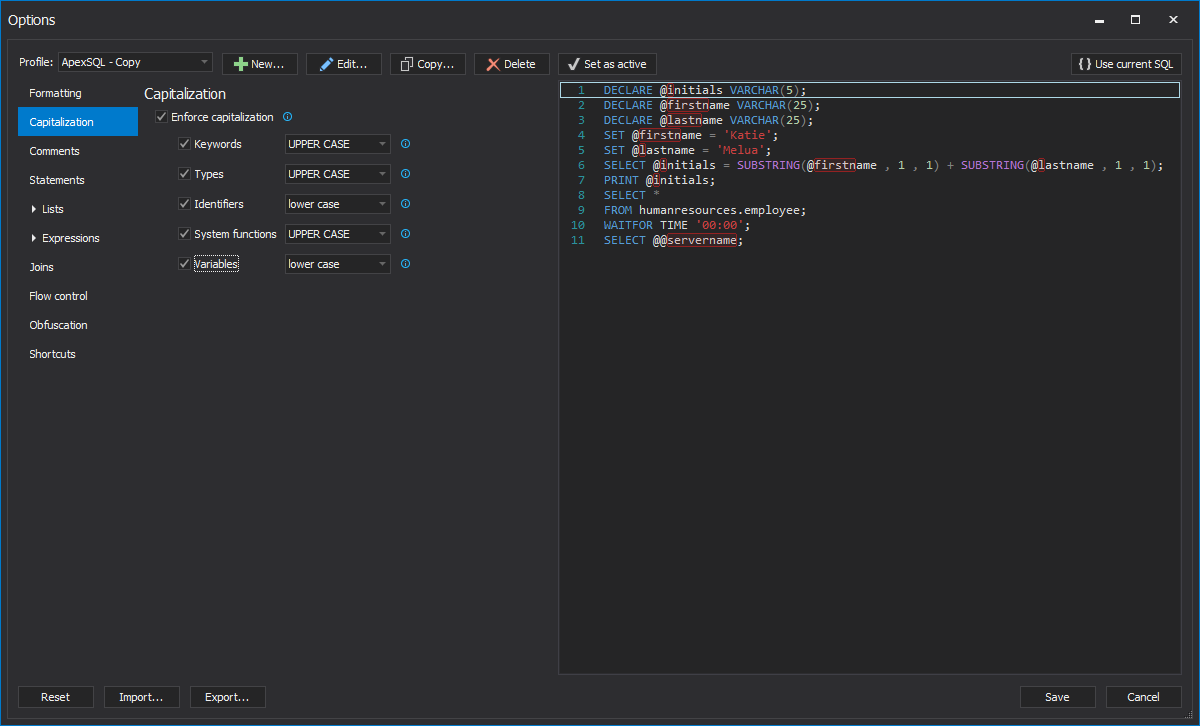Click New profile button with plus icon

click(x=260, y=64)
